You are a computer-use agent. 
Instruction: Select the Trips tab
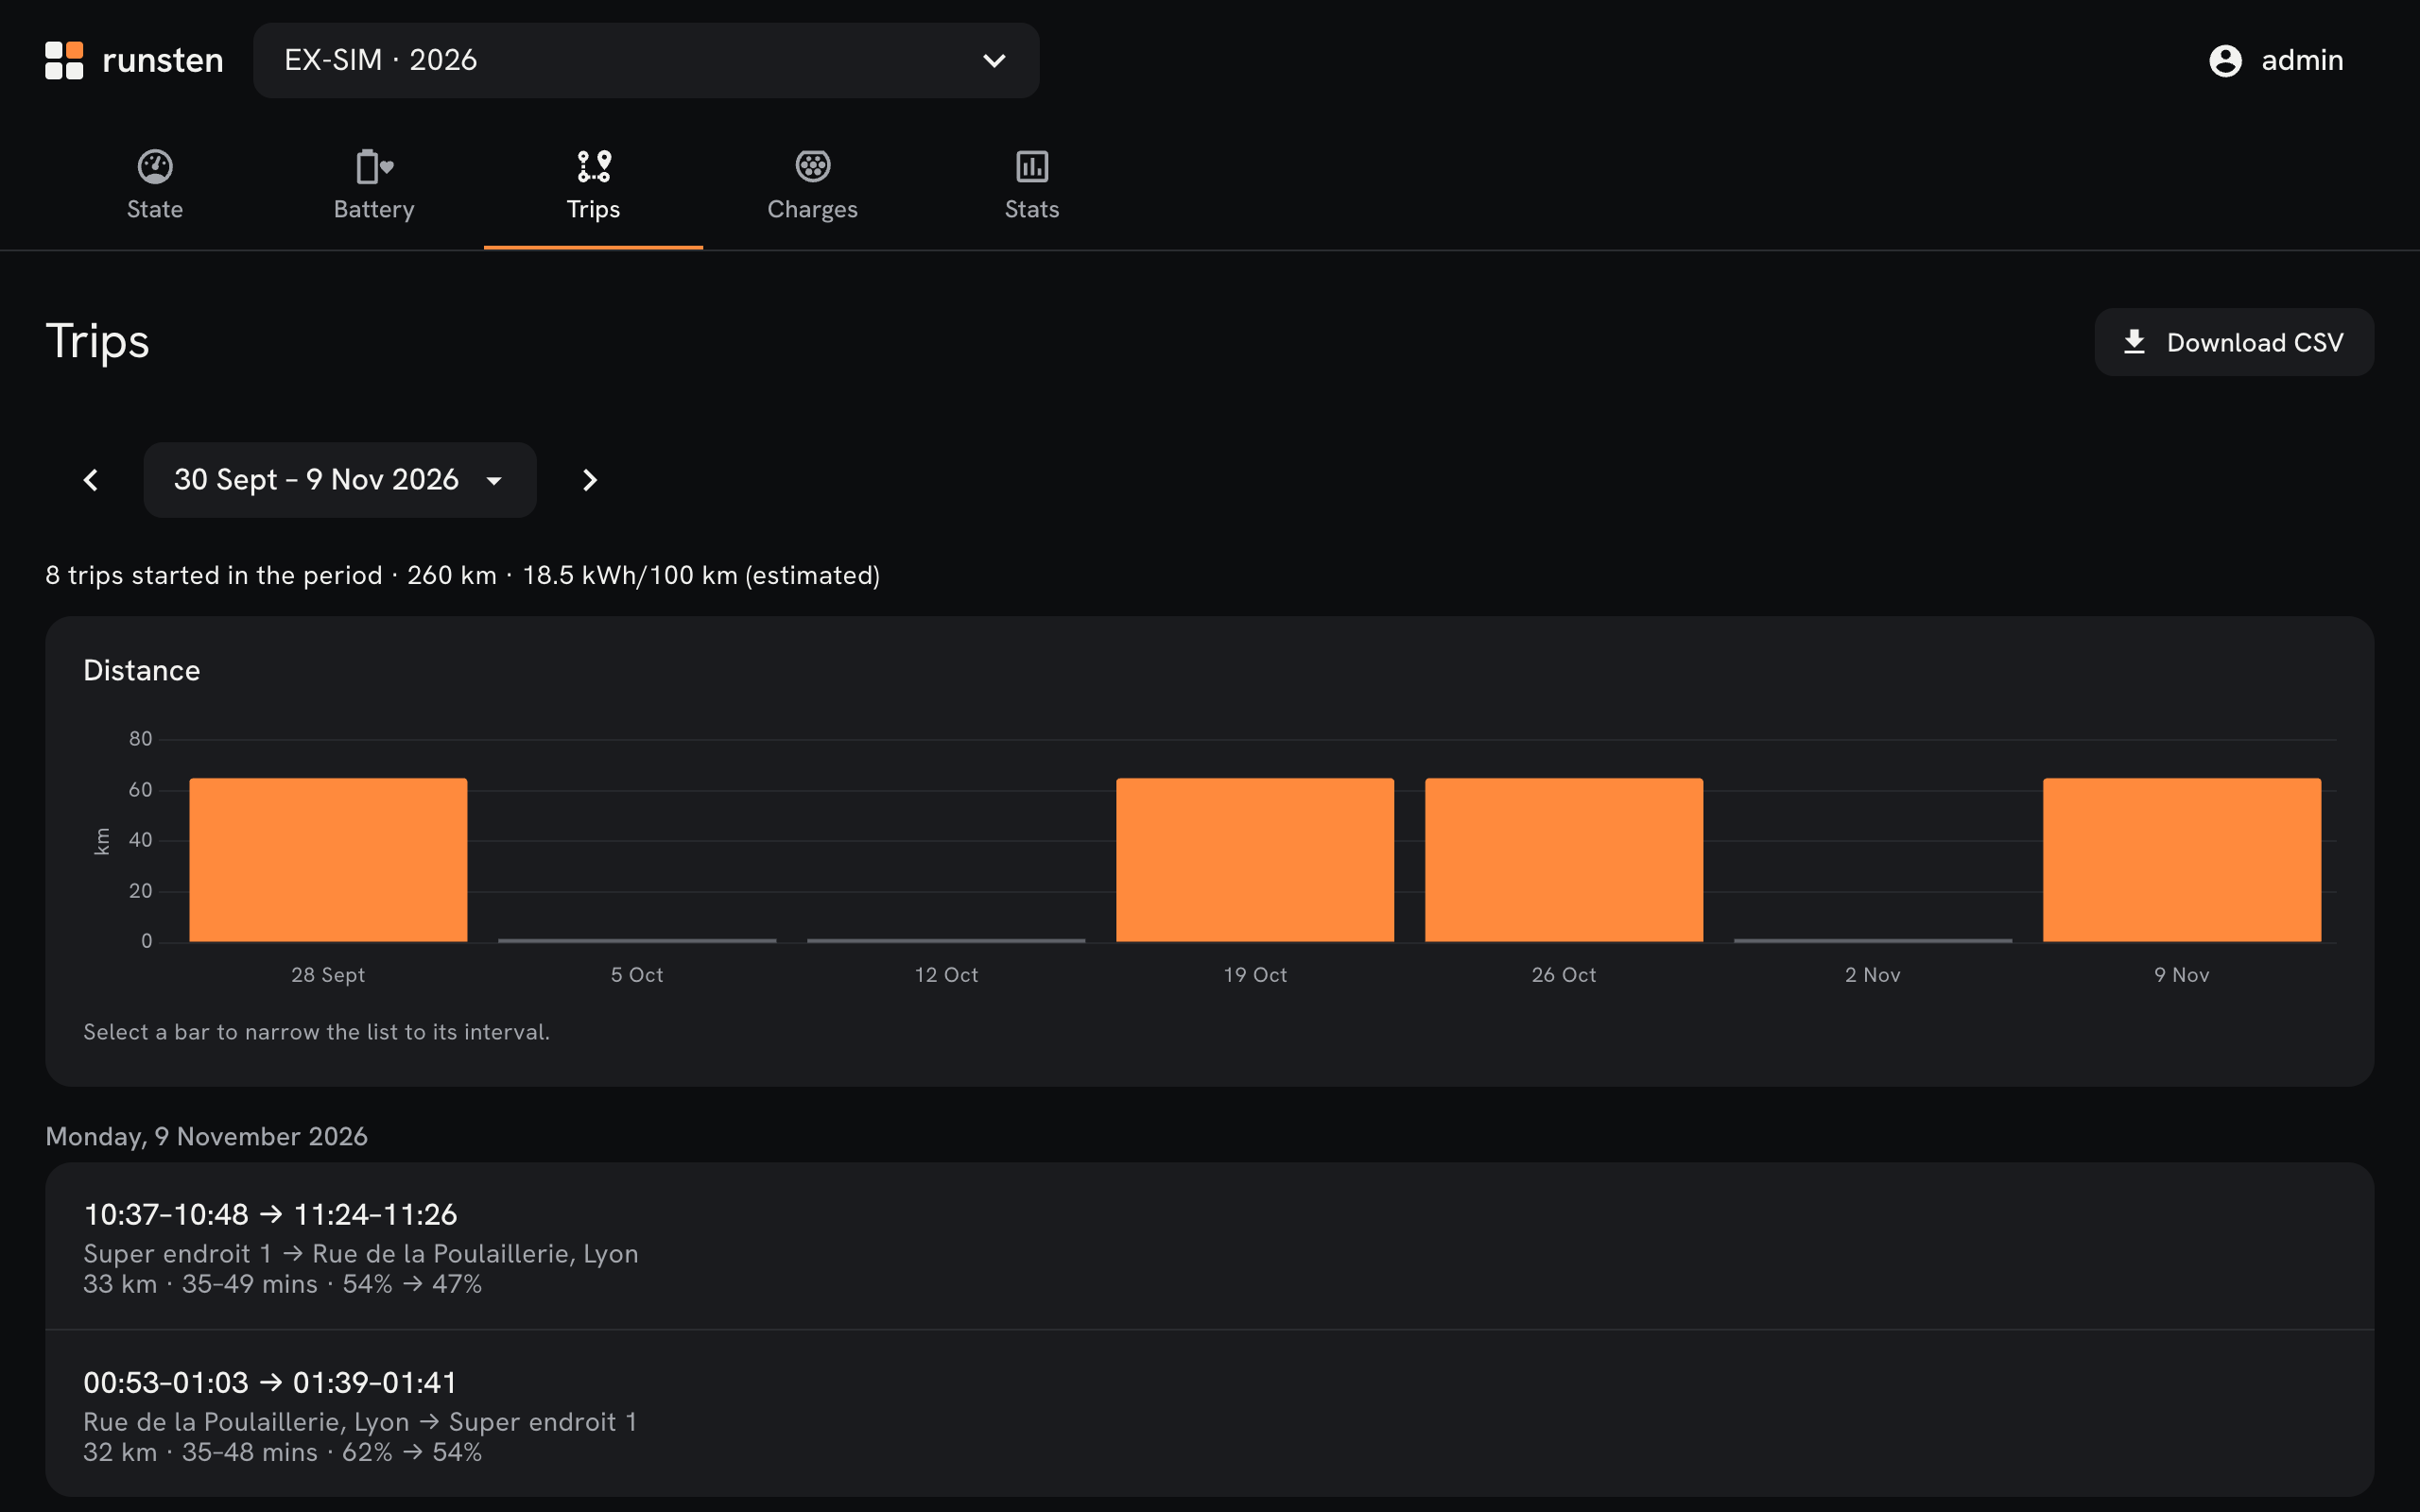tap(593, 186)
